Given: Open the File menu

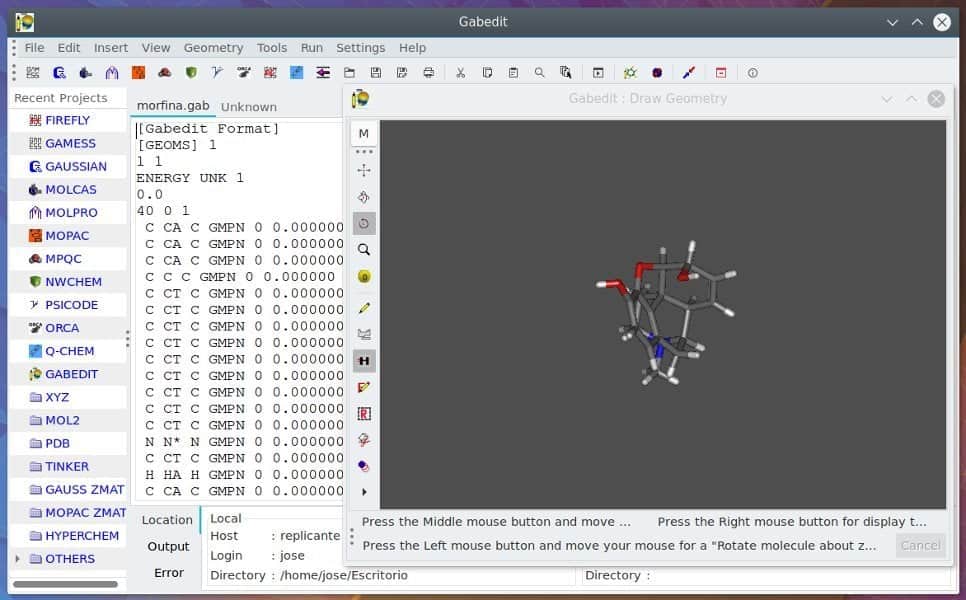Looking at the screenshot, I should pyautogui.click(x=34, y=47).
